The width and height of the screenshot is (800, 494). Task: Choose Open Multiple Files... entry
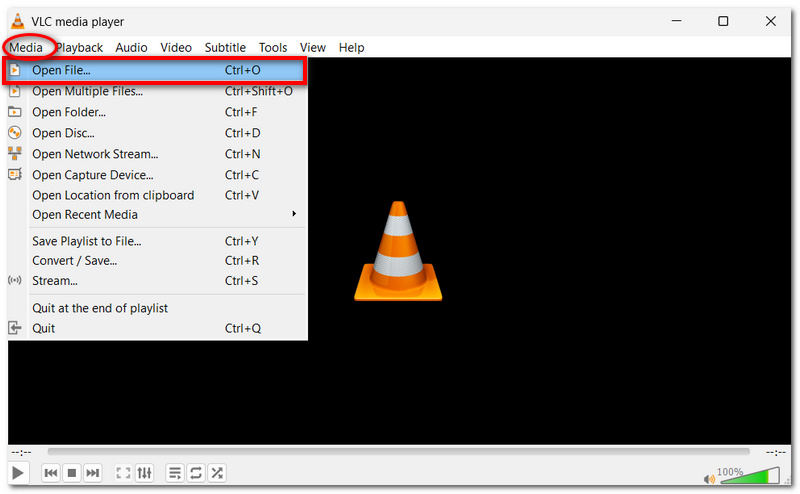tap(157, 91)
